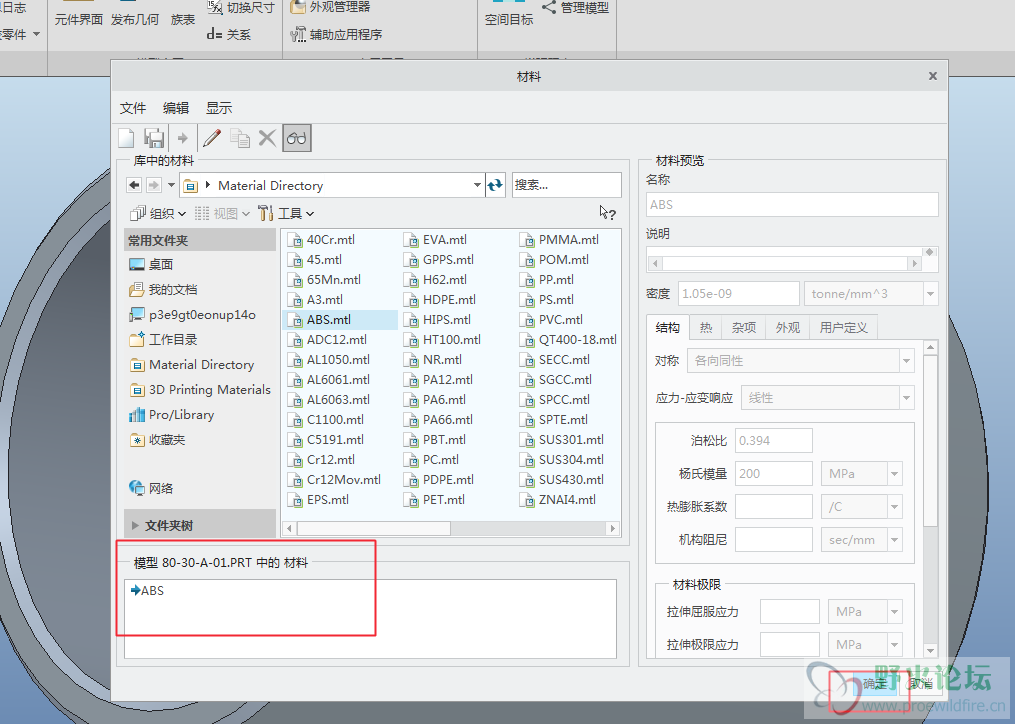
Task: Click Auxiliary Applications (辅助应用程序) in ribbon
Action: point(337,34)
